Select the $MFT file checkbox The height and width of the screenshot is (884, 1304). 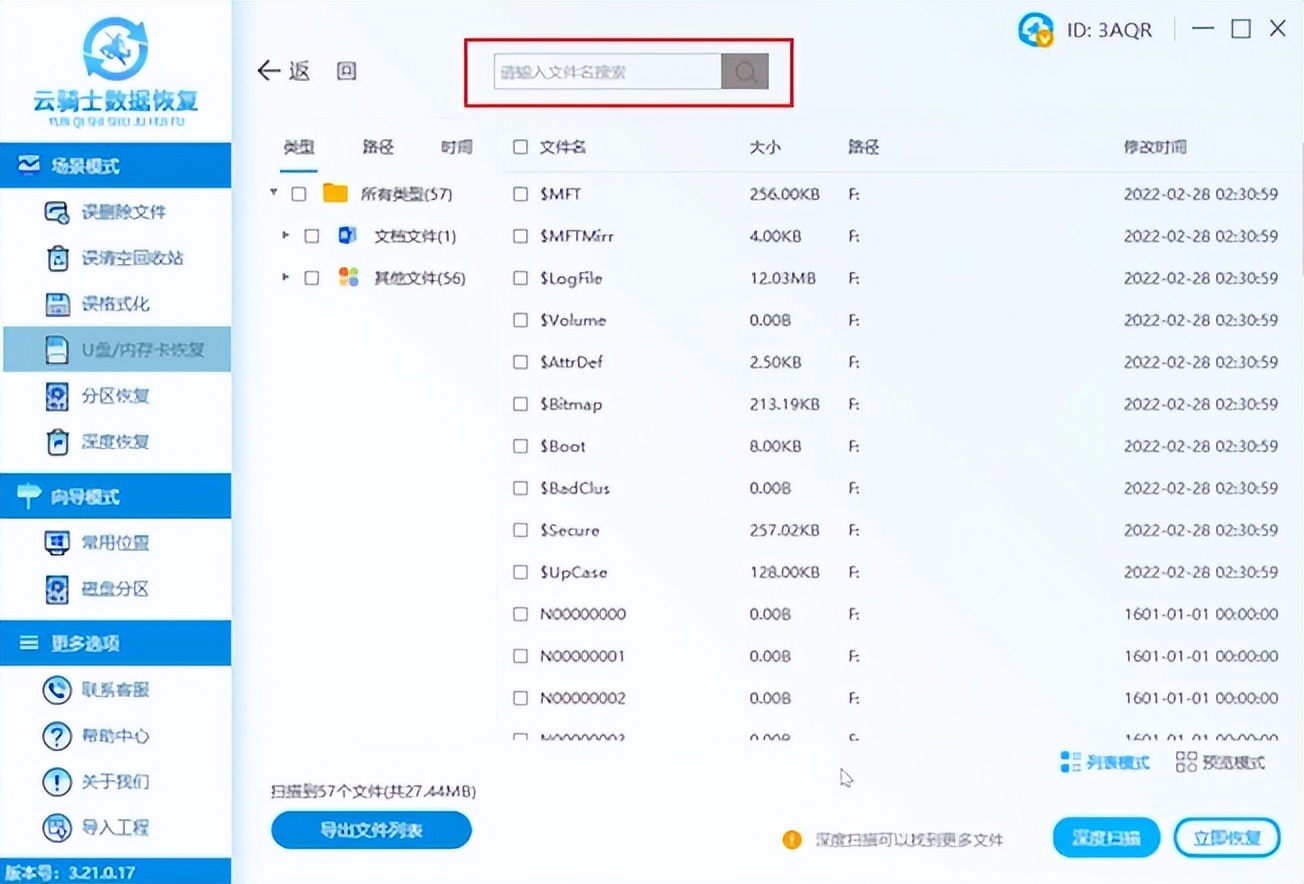coord(520,194)
